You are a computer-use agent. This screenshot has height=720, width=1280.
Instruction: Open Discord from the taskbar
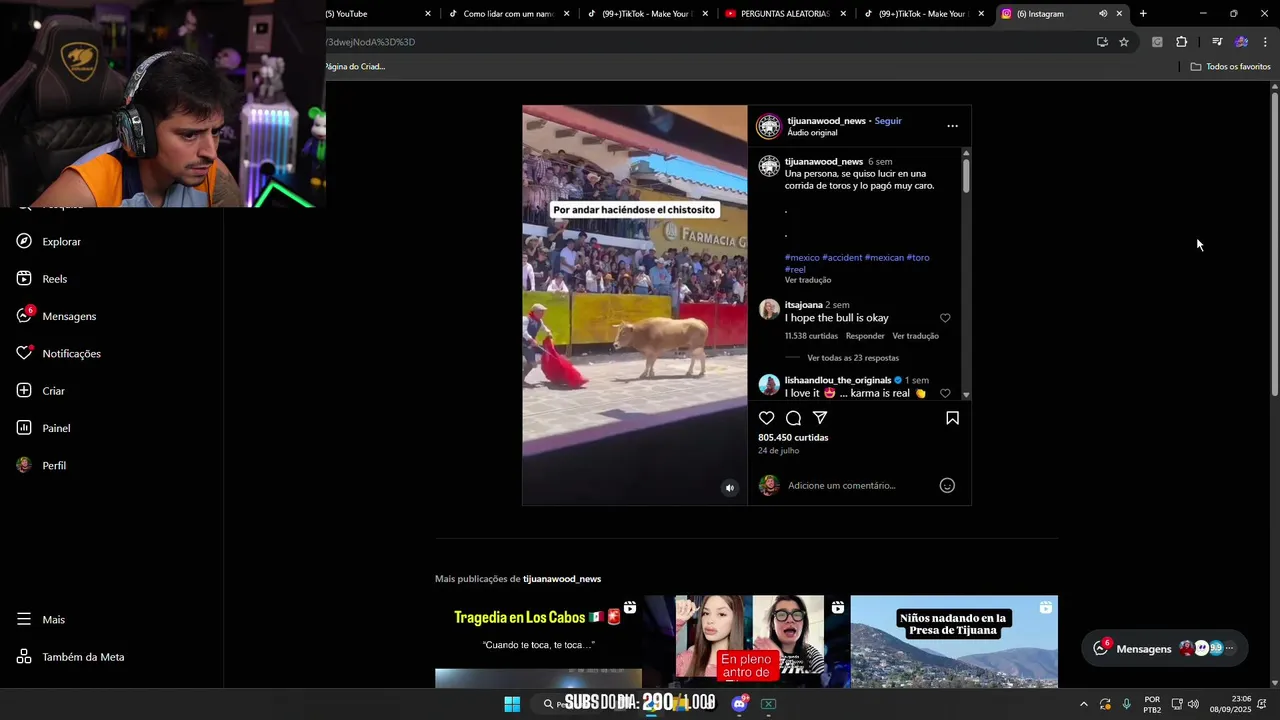pyautogui.click(x=739, y=704)
